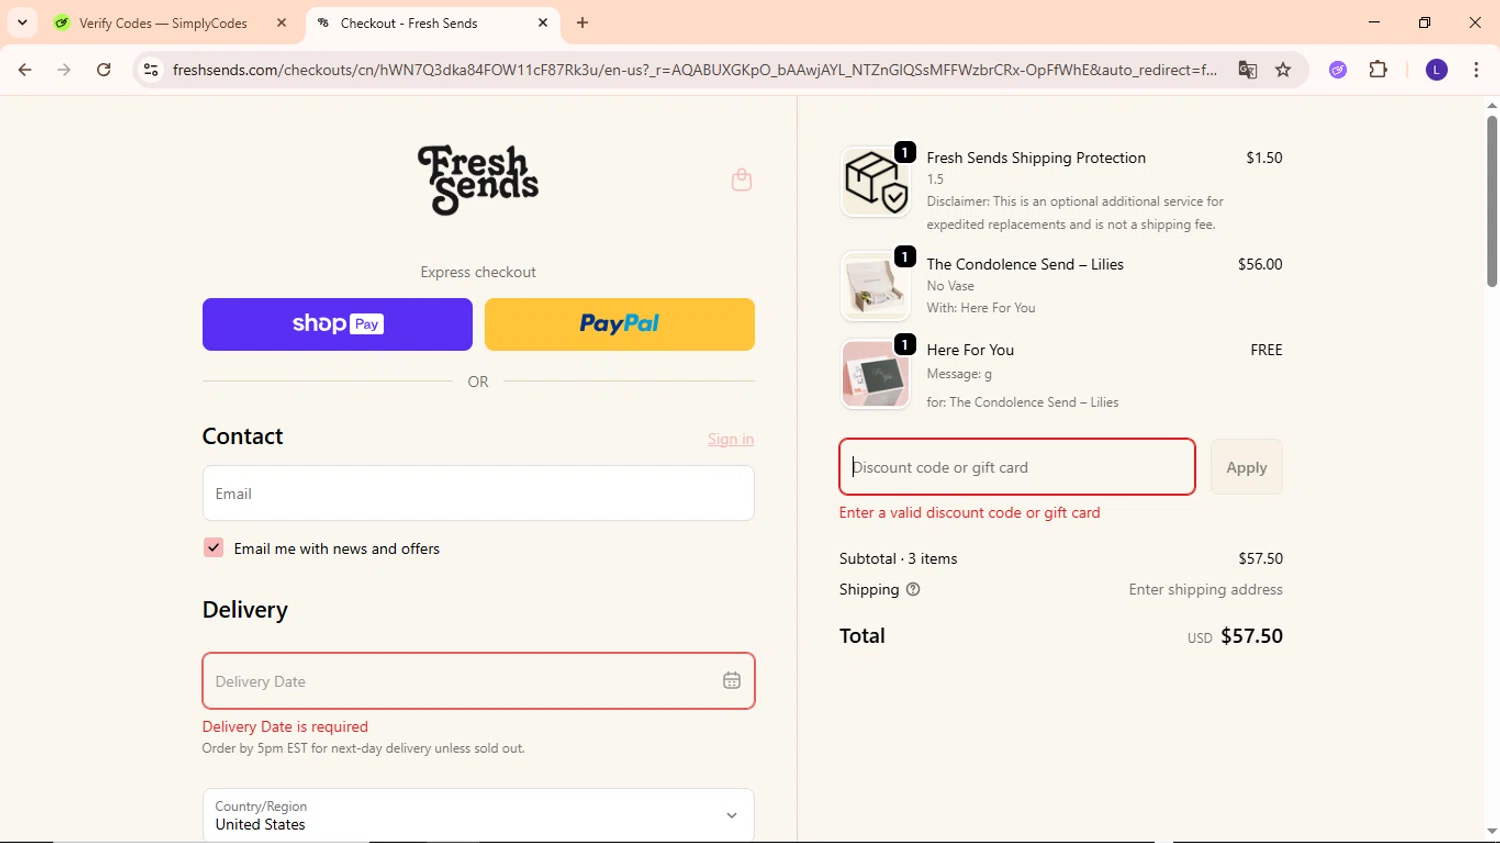View site information icon in address bar
The height and width of the screenshot is (843, 1500).
click(x=151, y=70)
